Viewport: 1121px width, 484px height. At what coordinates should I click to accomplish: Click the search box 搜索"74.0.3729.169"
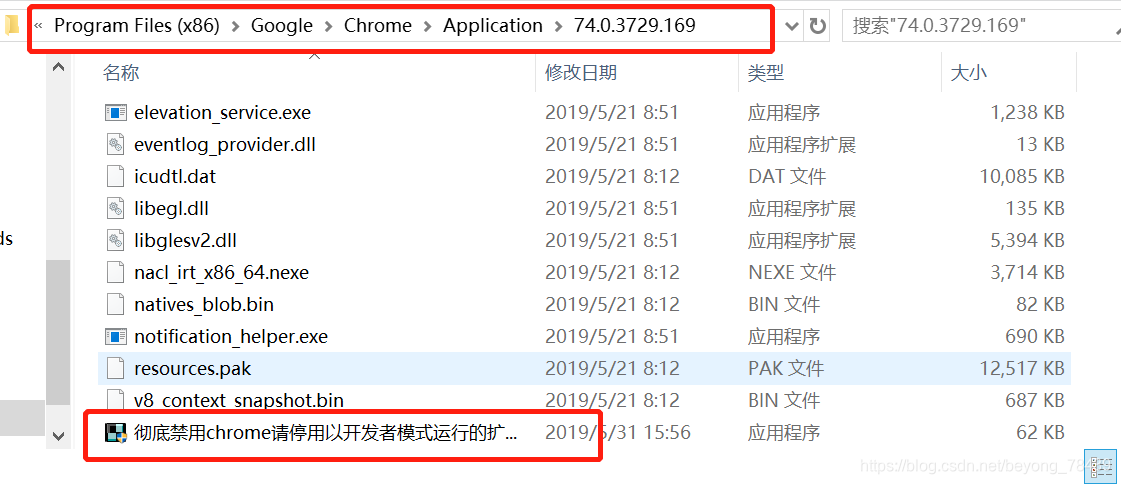pyautogui.click(x=981, y=26)
